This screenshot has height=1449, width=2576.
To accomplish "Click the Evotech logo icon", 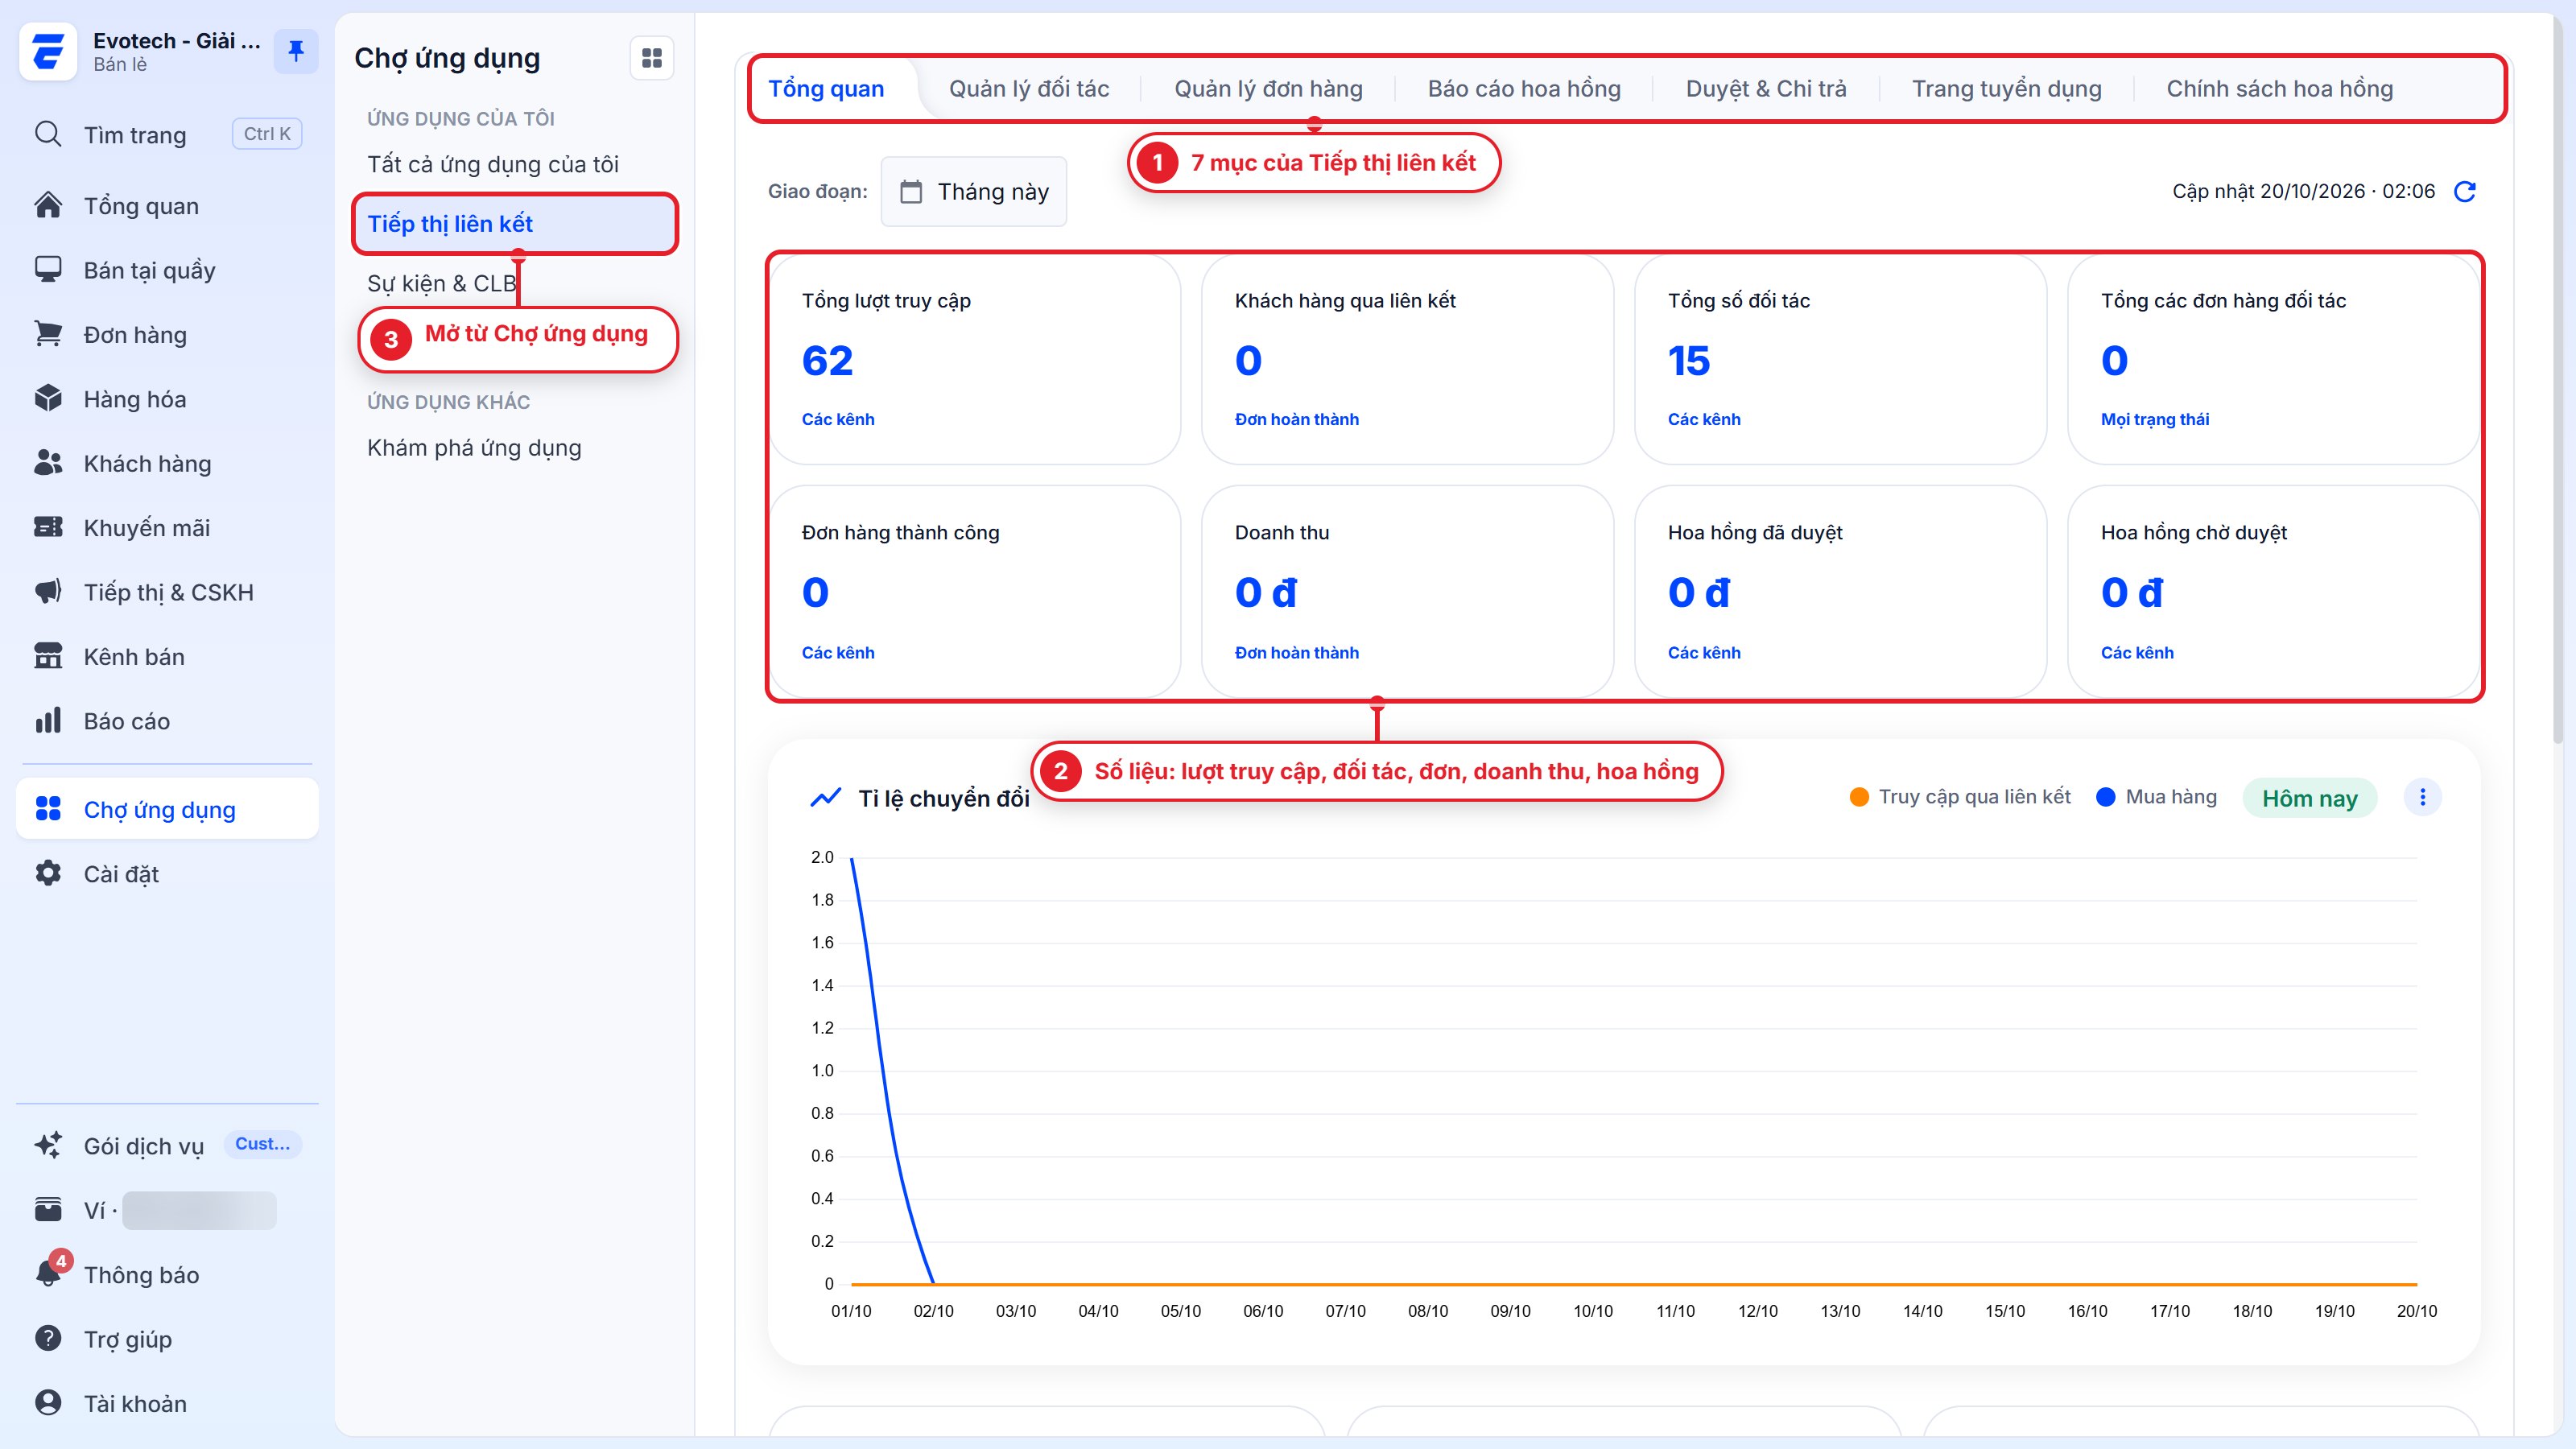I will [x=47, y=51].
